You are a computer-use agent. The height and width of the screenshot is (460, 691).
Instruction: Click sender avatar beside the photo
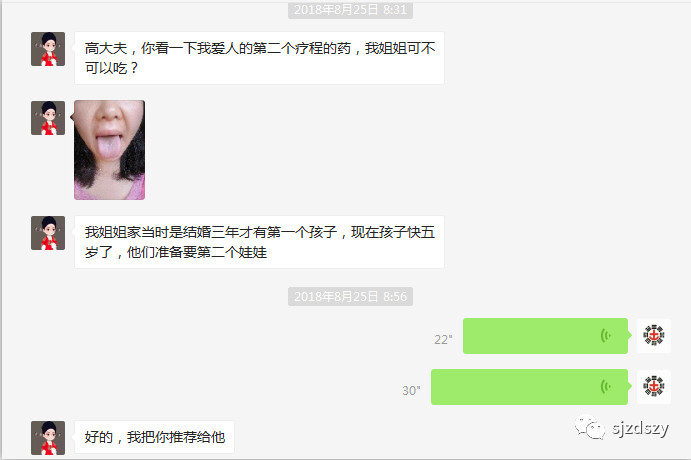(48, 118)
